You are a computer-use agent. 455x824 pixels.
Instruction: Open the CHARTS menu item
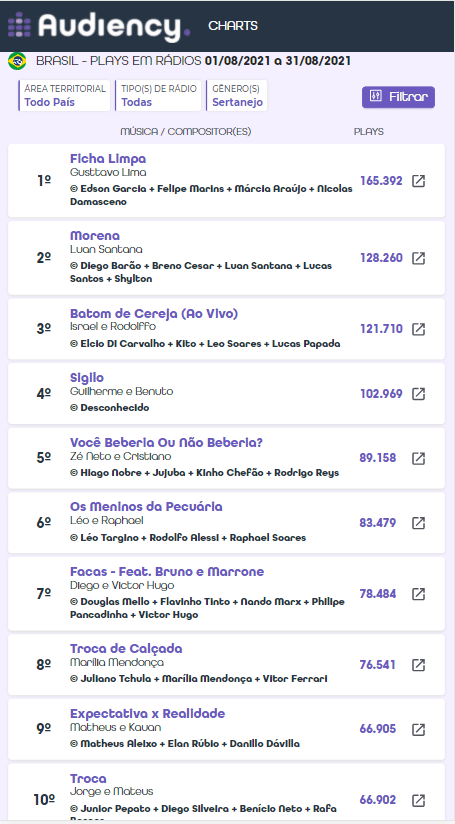(233, 26)
